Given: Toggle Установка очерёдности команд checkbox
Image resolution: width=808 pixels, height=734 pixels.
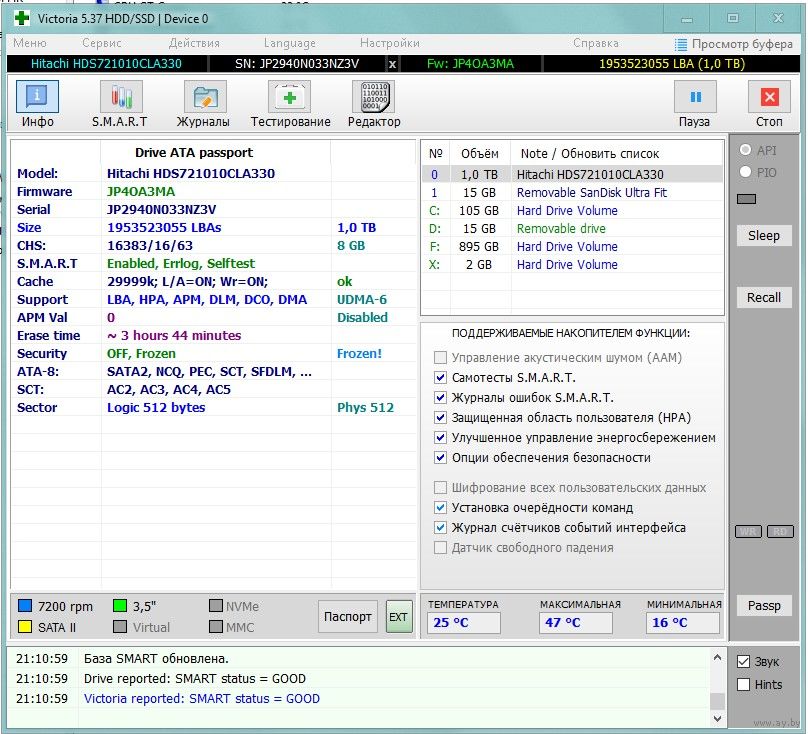Looking at the screenshot, I should (440, 507).
